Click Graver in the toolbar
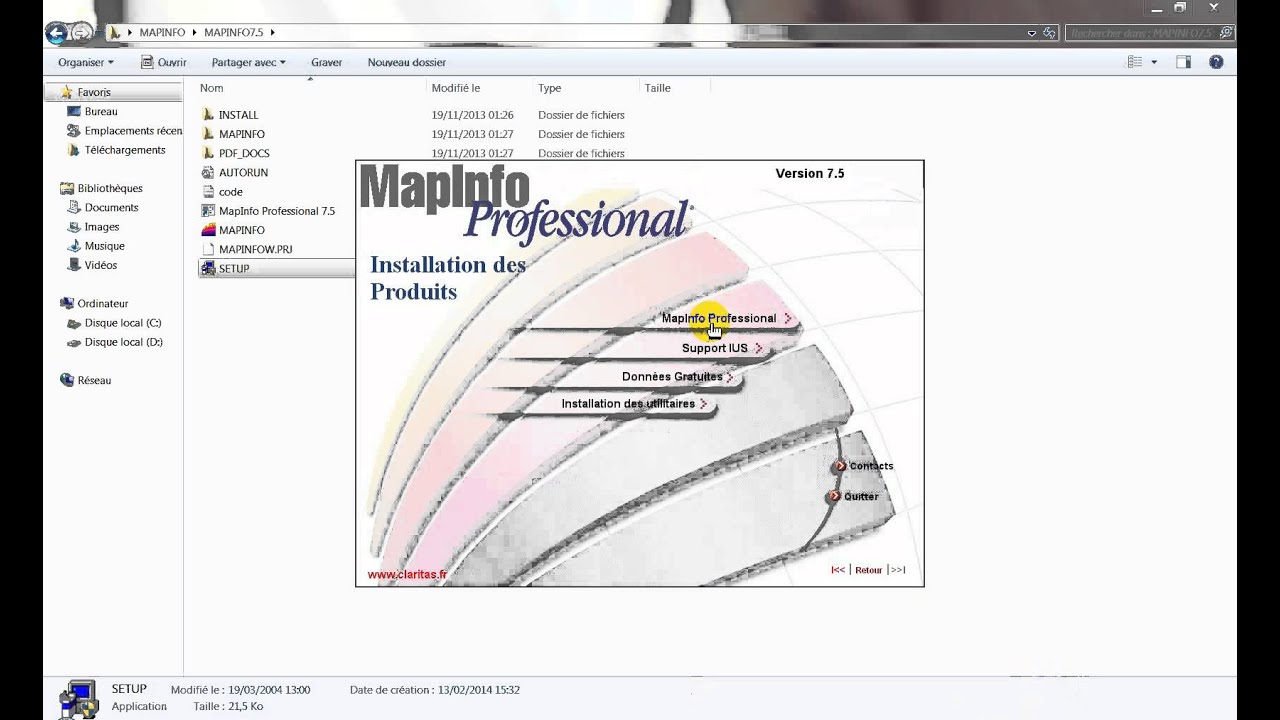 tap(326, 62)
